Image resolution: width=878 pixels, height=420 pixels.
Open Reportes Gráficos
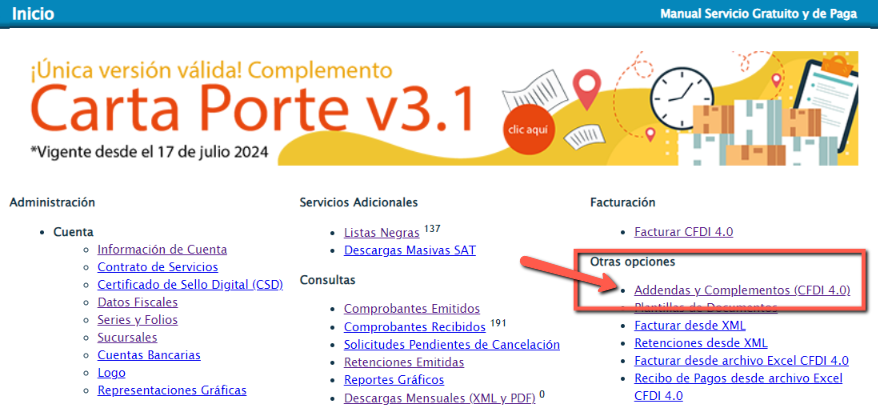394,380
